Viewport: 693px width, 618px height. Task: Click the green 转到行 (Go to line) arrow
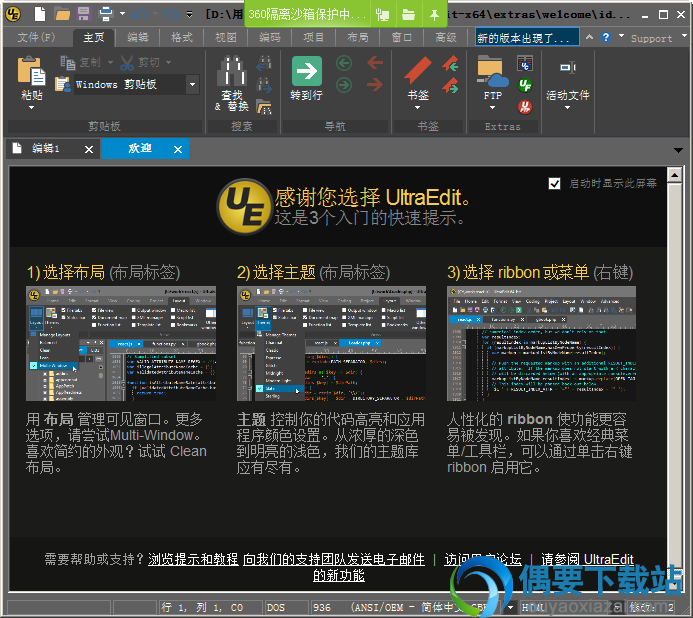[x=307, y=71]
